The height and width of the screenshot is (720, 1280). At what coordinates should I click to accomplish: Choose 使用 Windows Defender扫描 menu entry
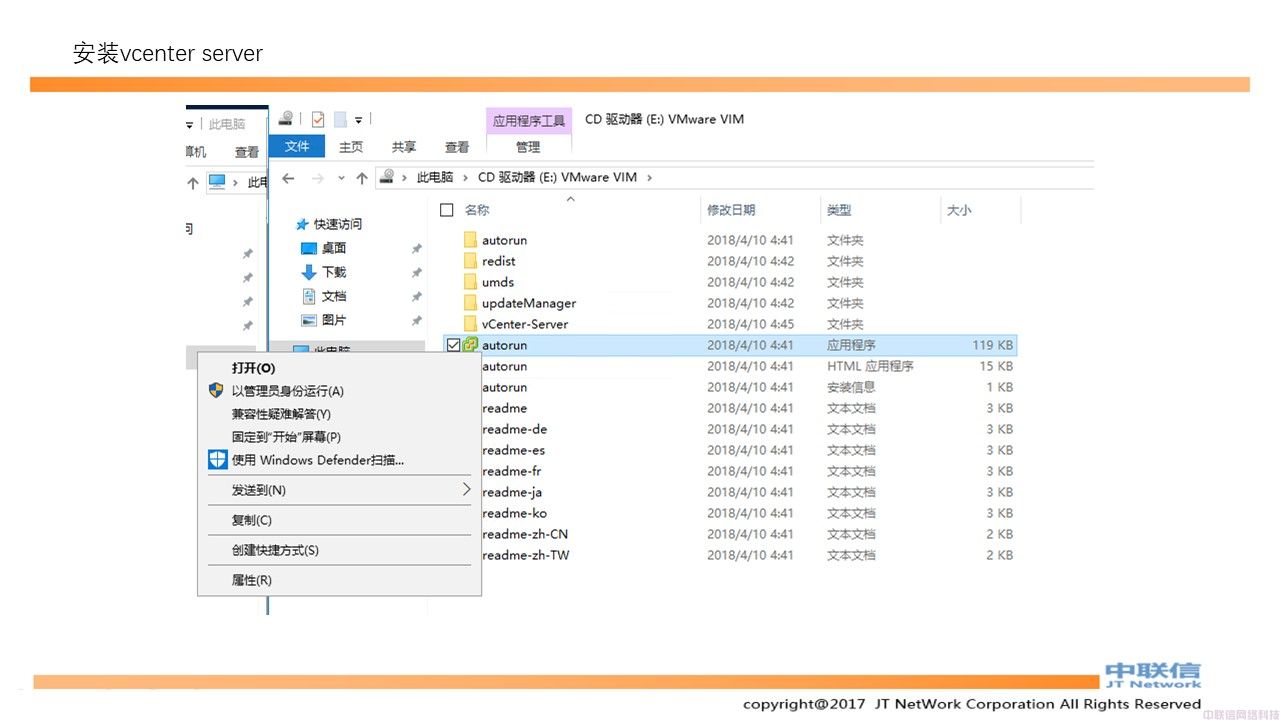click(x=339, y=460)
